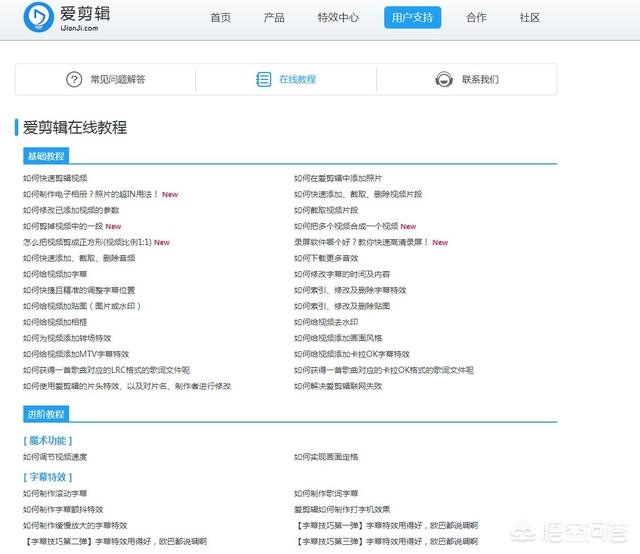Select the 用户支持 navigation tab

click(412, 18)
